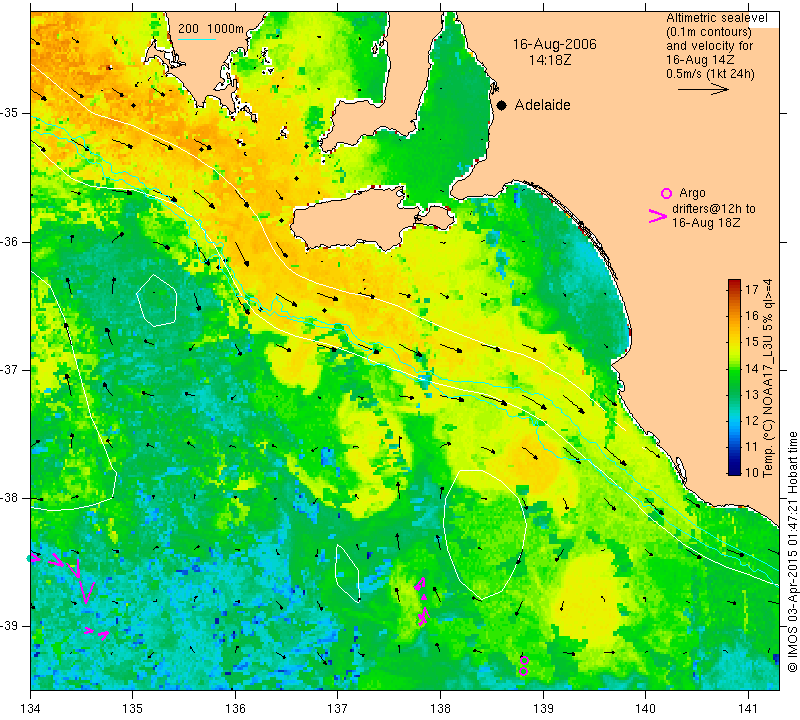Click the "0.5m/s (1kt 24h)" scale text
Image resolution: width=800 pixels, height=720 pixels.
click(710, 74)
